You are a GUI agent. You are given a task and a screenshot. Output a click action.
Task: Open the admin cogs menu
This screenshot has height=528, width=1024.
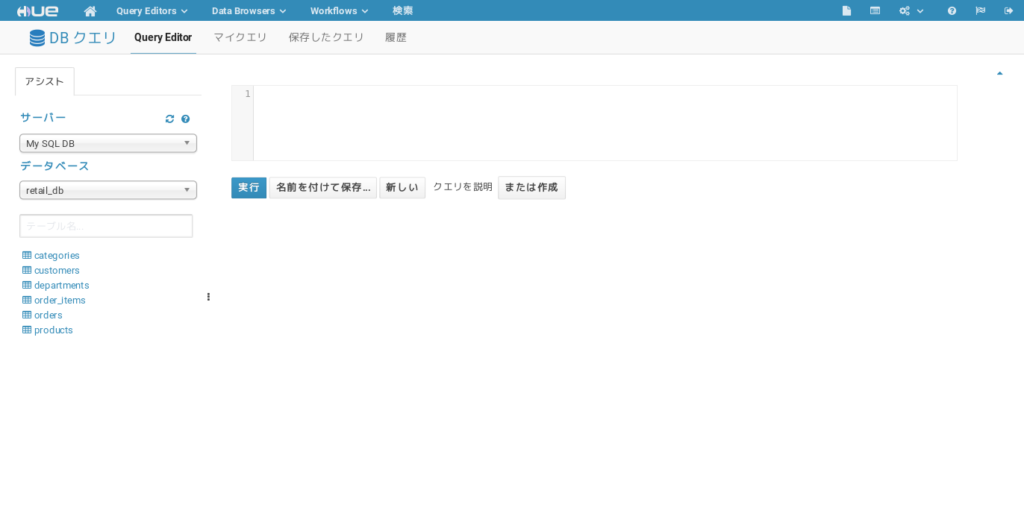tap(911, 11)
